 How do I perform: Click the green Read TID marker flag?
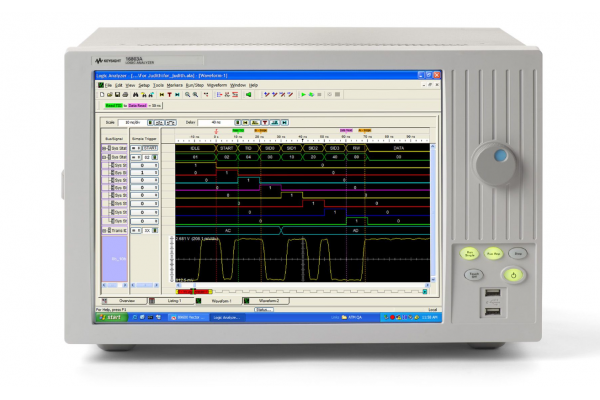[x=238, y=131]
